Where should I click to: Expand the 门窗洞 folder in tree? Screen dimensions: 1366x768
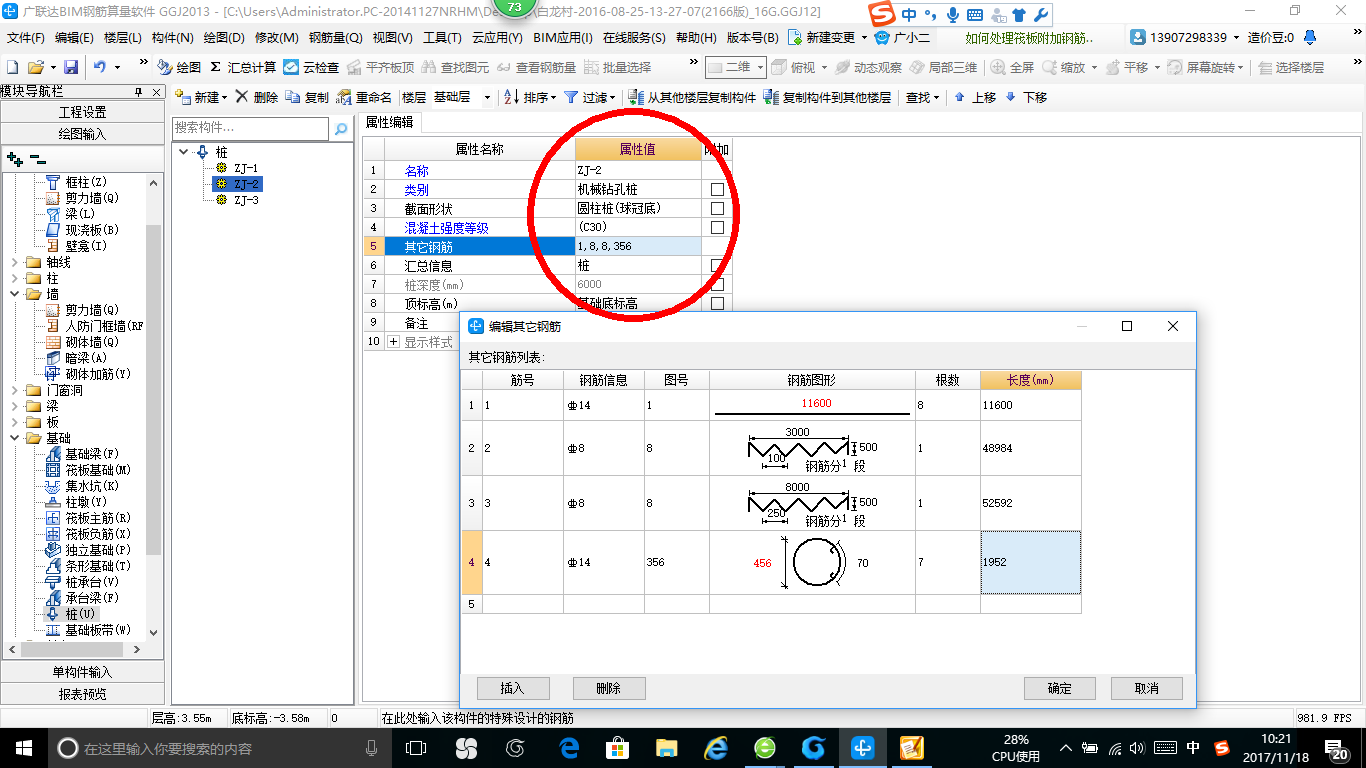point(15,390)
